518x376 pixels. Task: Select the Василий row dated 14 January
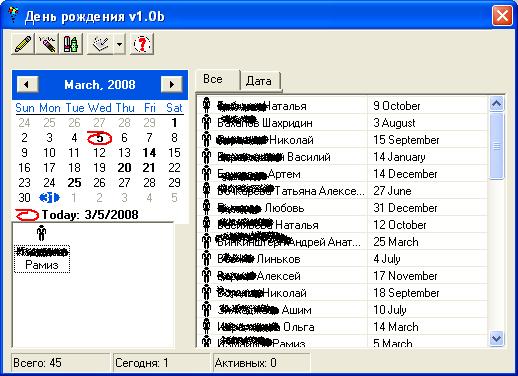coord(343,157)
